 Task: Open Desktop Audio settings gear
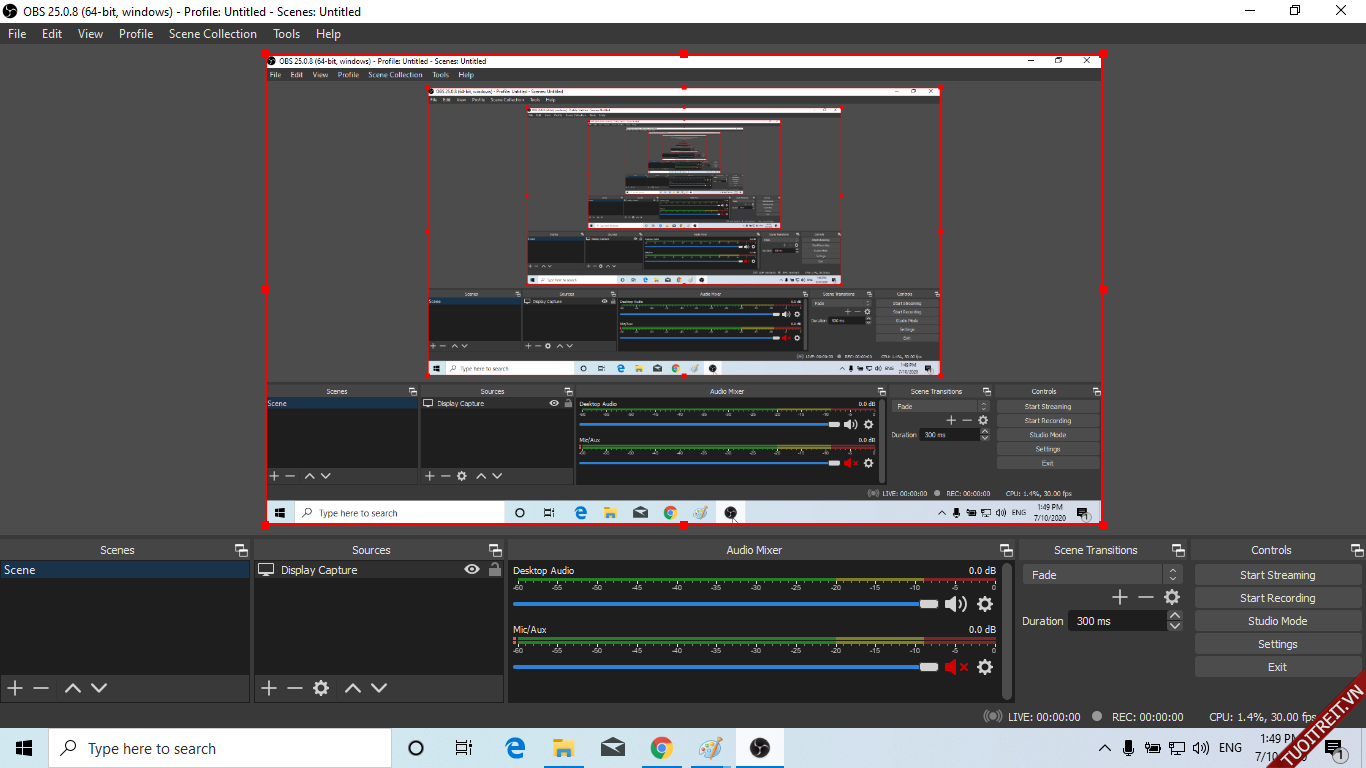pos(985,604)
